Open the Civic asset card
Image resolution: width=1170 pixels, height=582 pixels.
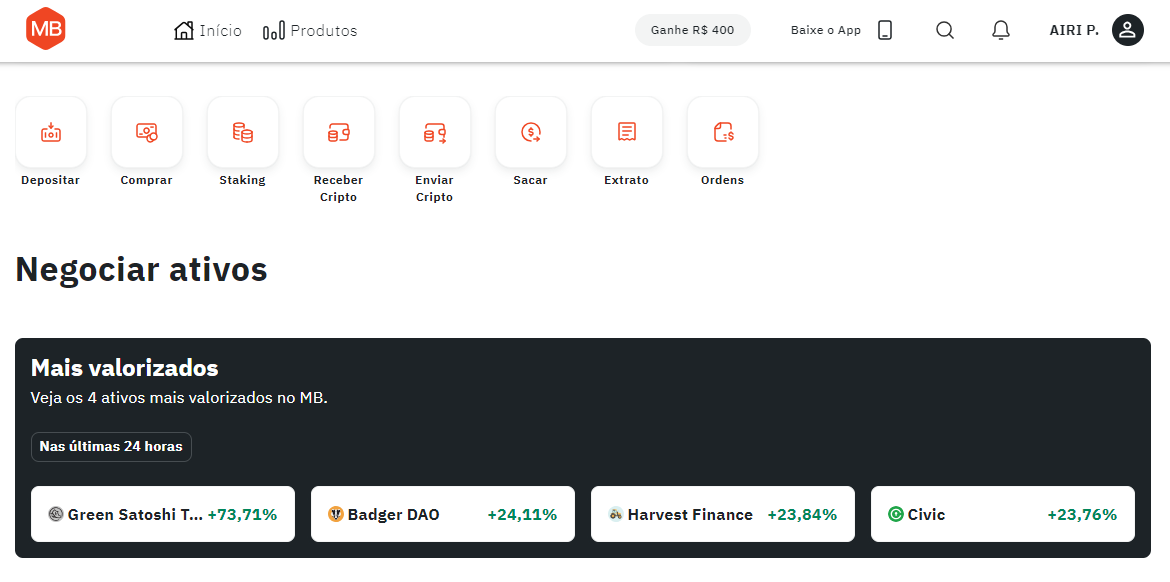point(1003,514)
